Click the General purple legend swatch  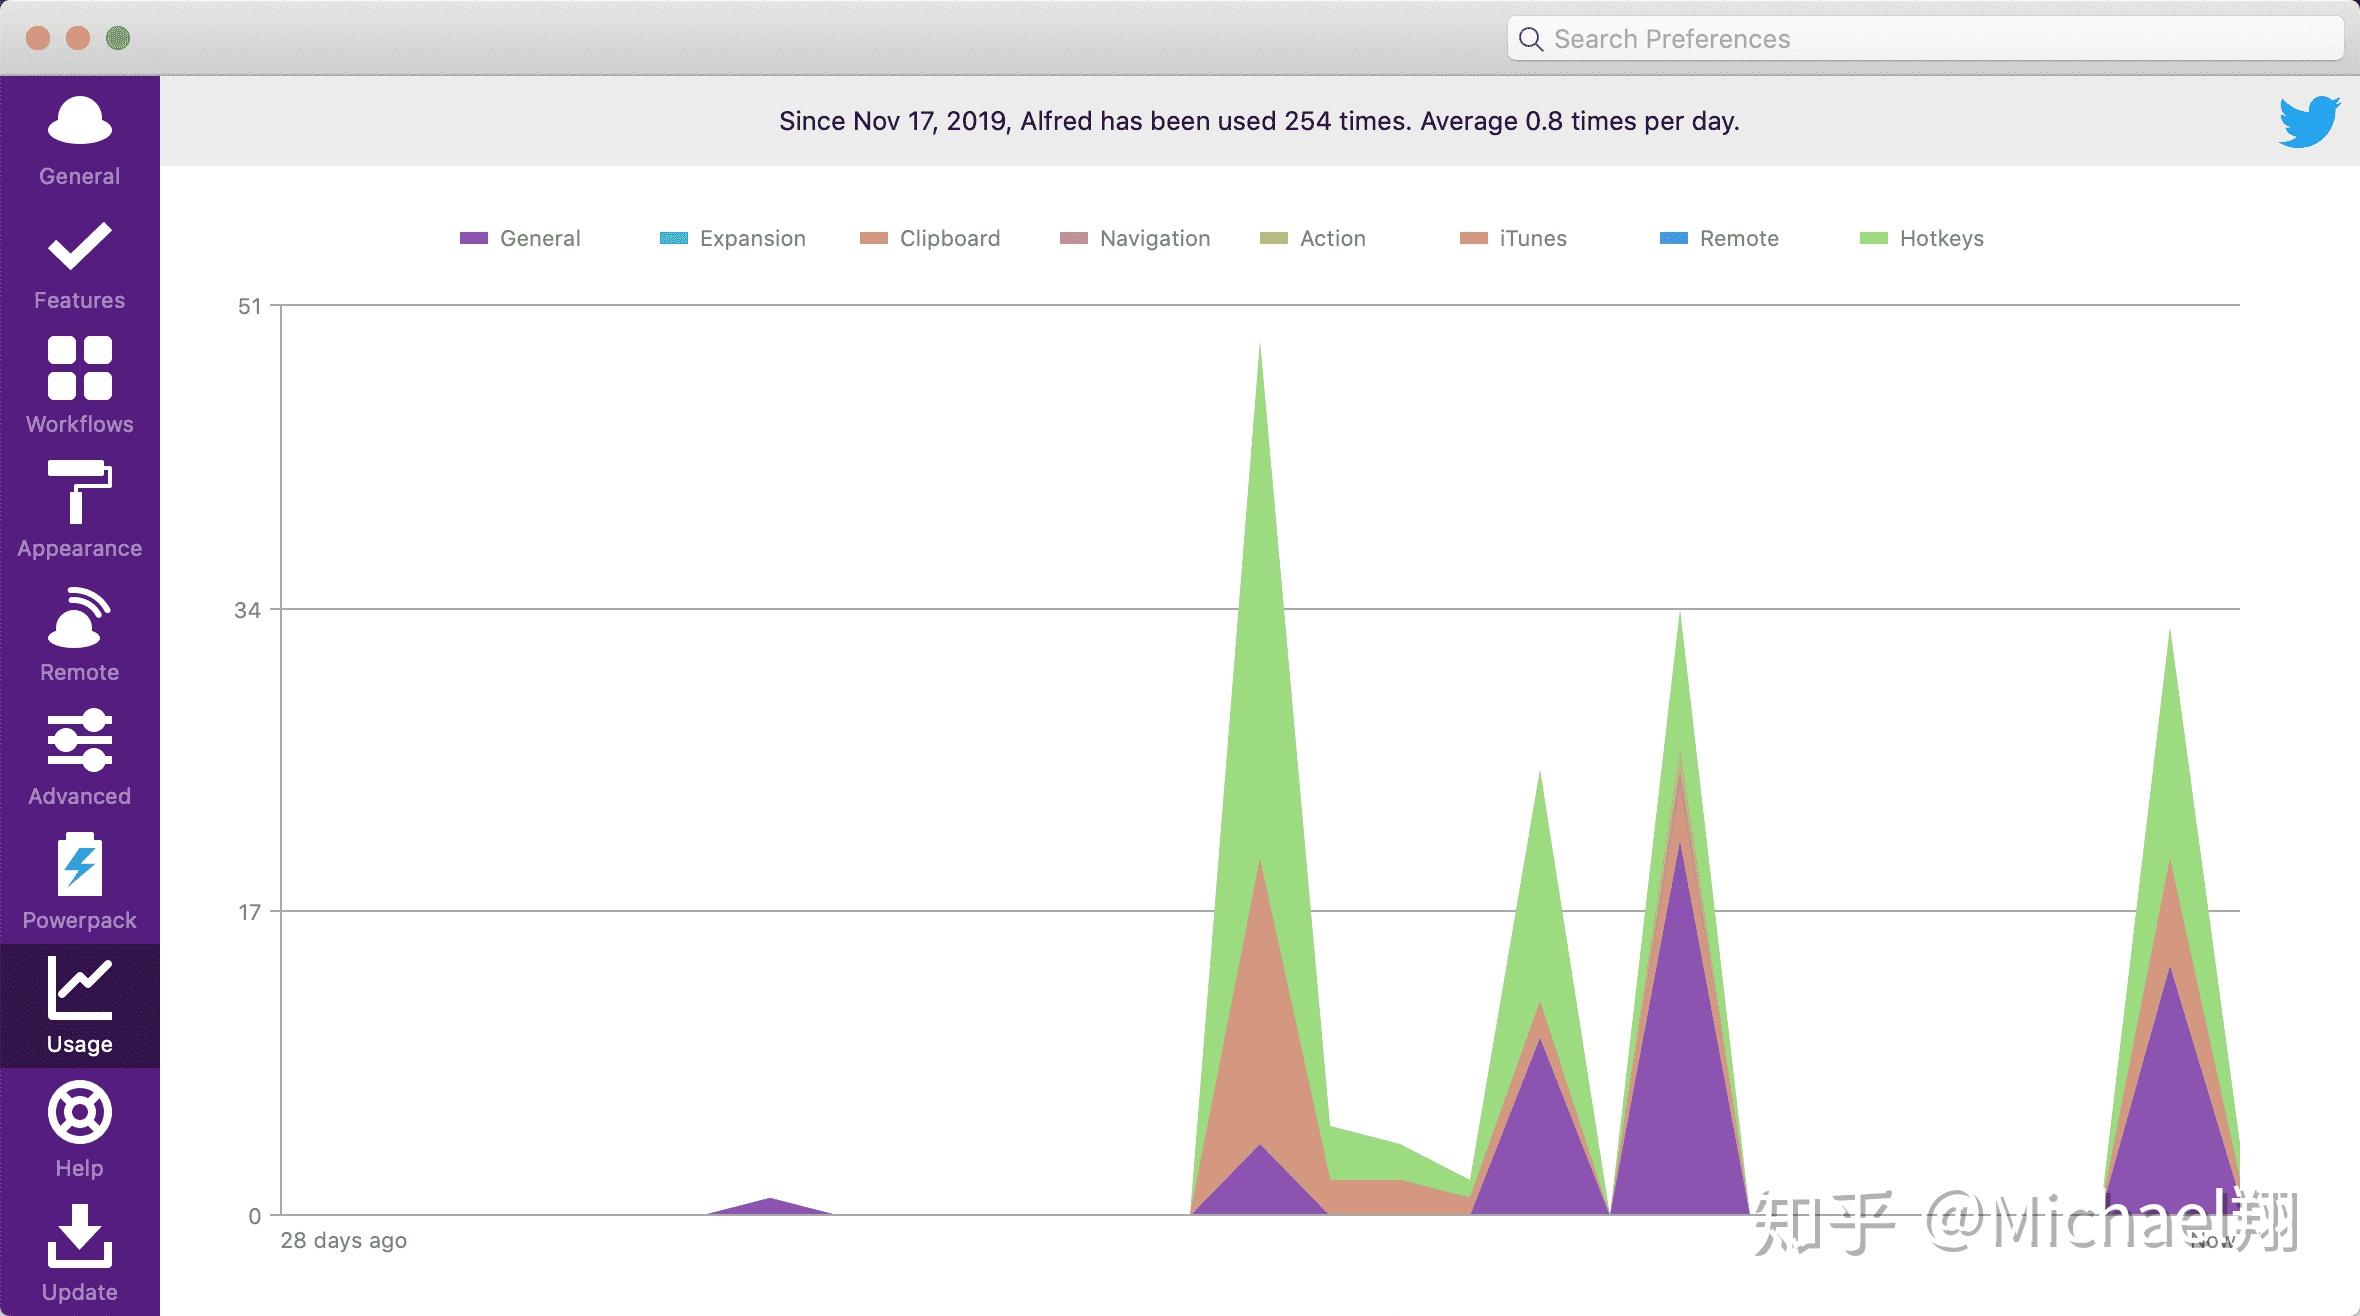tap(473, 238)
